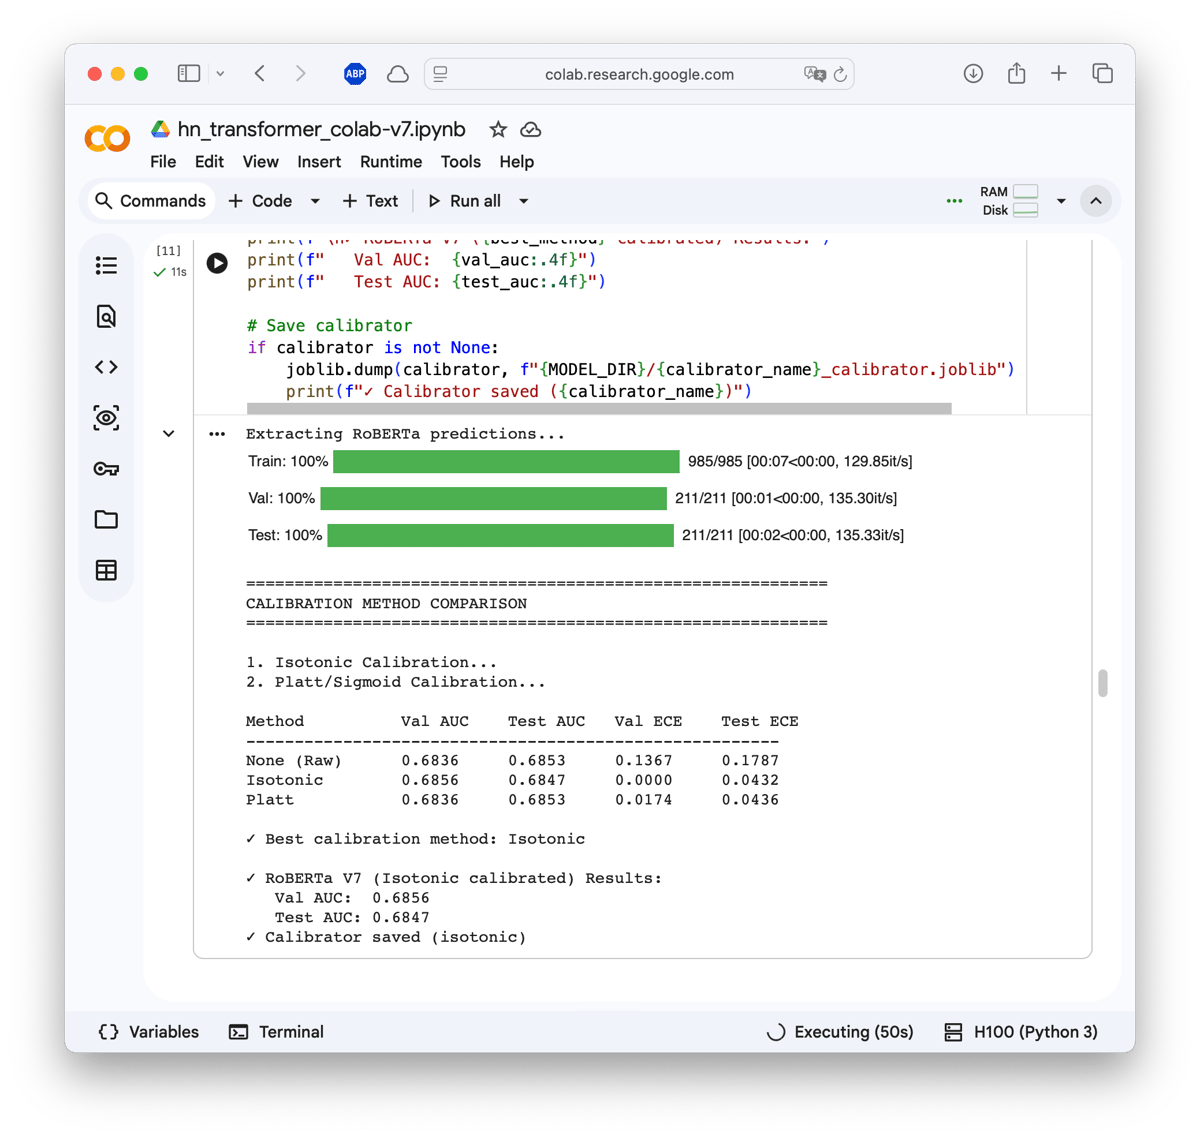Viewport: 1200px width, 1138px height.
Task: Click the cloud save status icon
Action: [530, 129]
